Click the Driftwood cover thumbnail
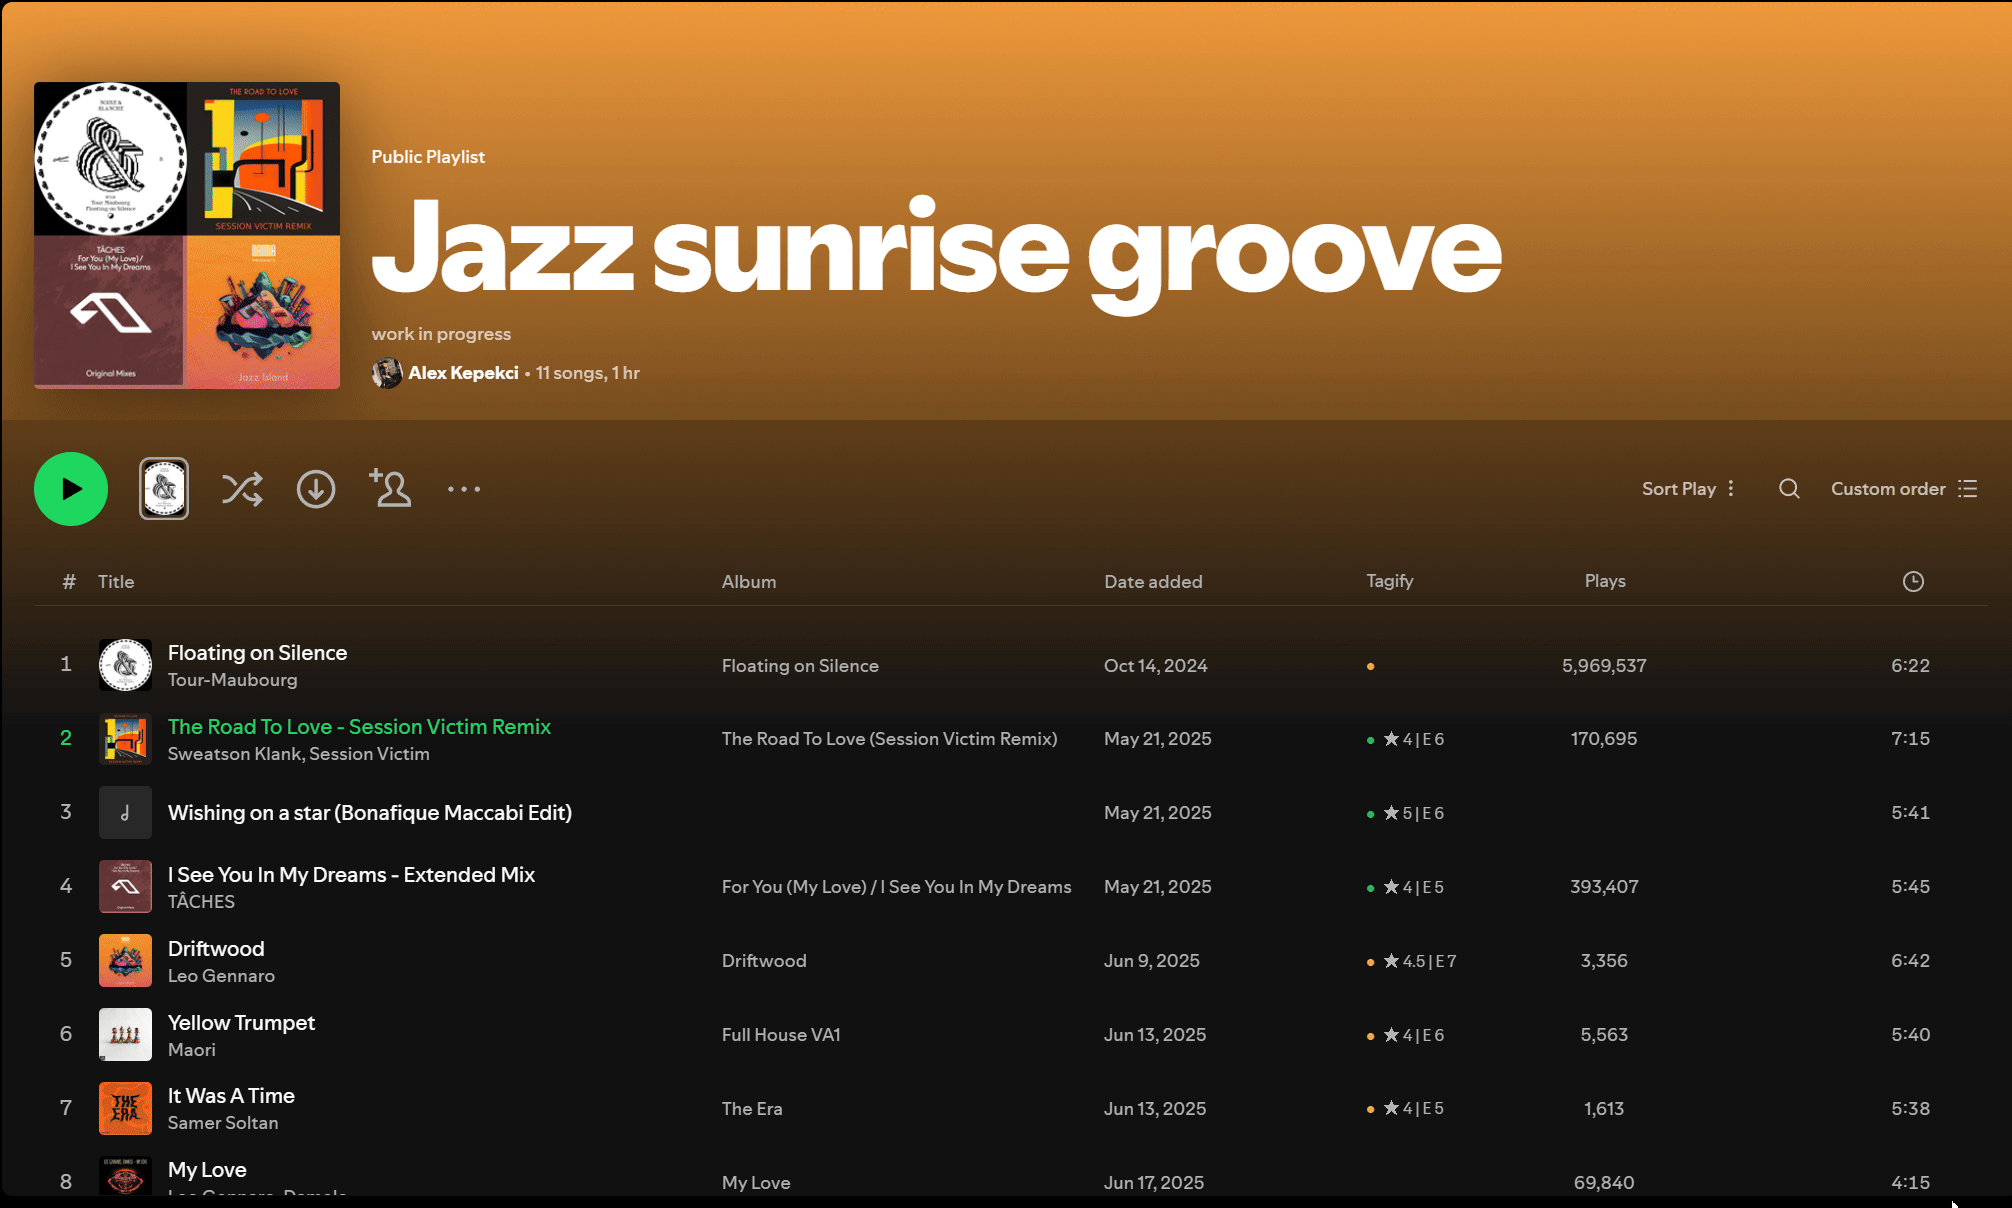This screenshot has width=2012, height=1208. [125, 961]
